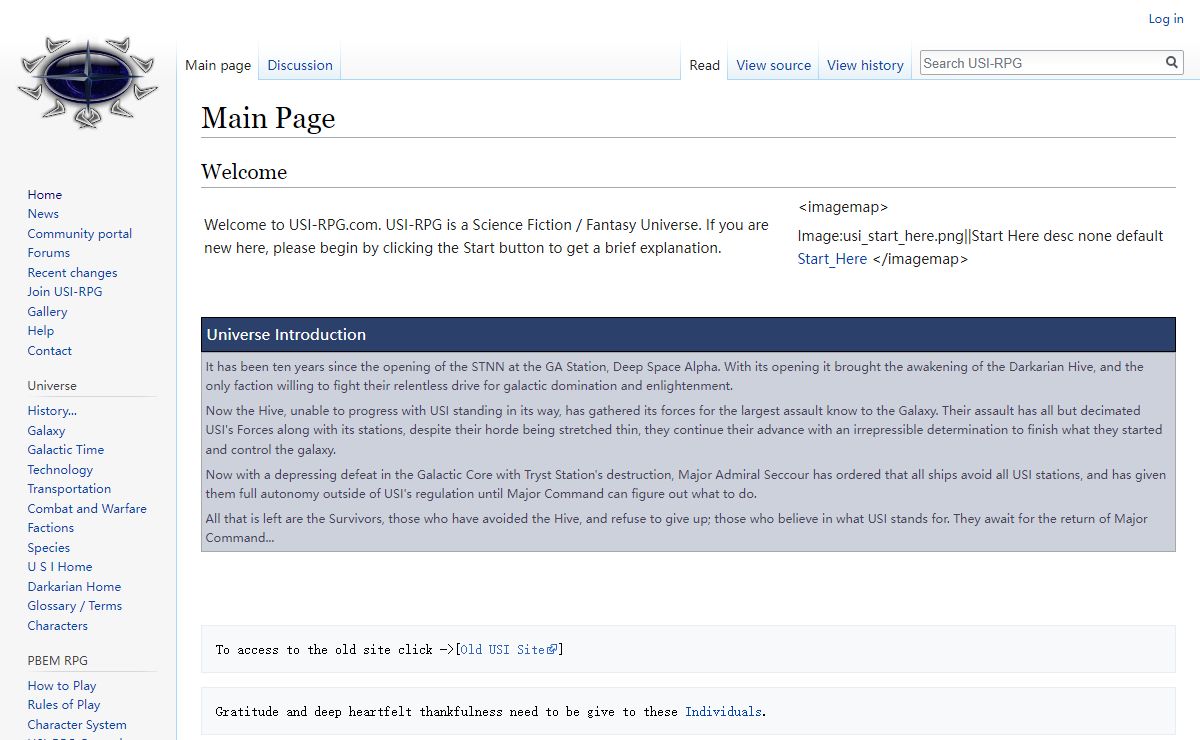The height and width of the screenshot is (740, 1200).
Task: Click the search magnifier icon
Action: coord(1172,62)
